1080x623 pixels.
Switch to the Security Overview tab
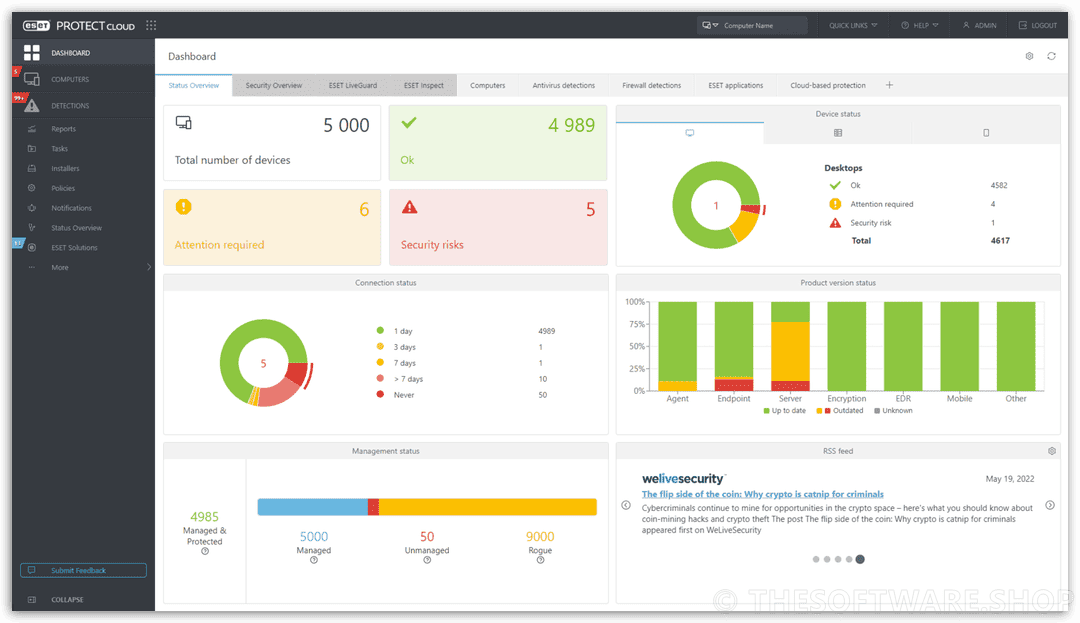click(273, 85)
